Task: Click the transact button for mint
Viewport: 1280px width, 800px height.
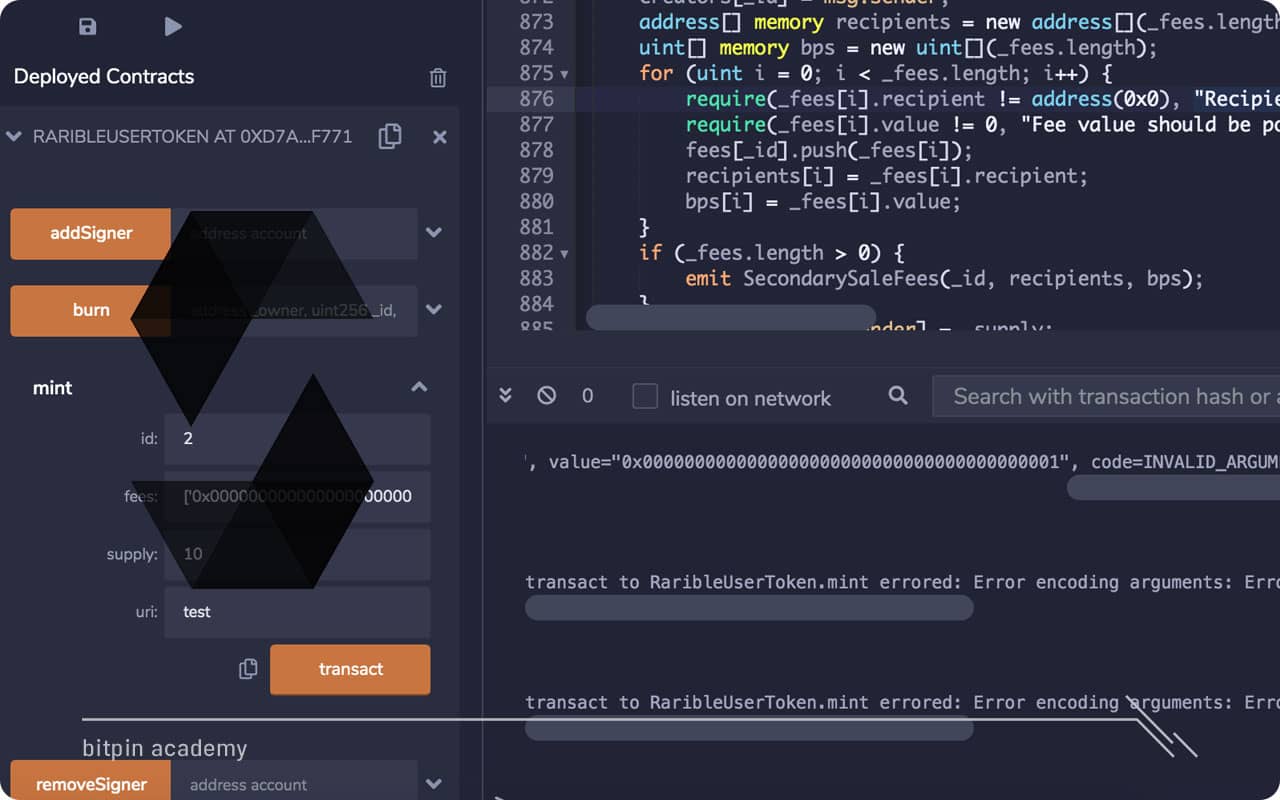Action: click(350, 669)
